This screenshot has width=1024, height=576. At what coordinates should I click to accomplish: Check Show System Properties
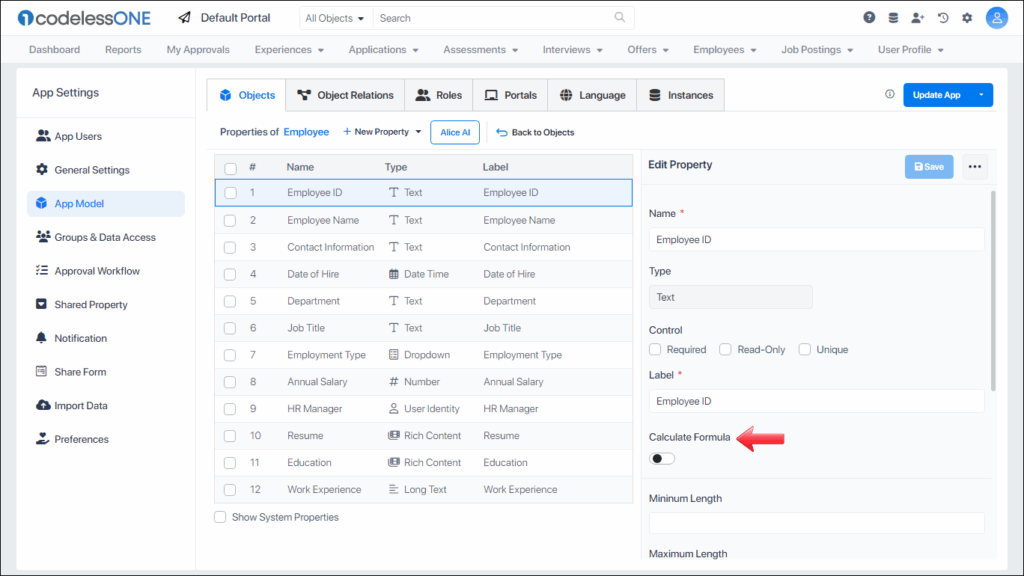click(x=220, y=517)
